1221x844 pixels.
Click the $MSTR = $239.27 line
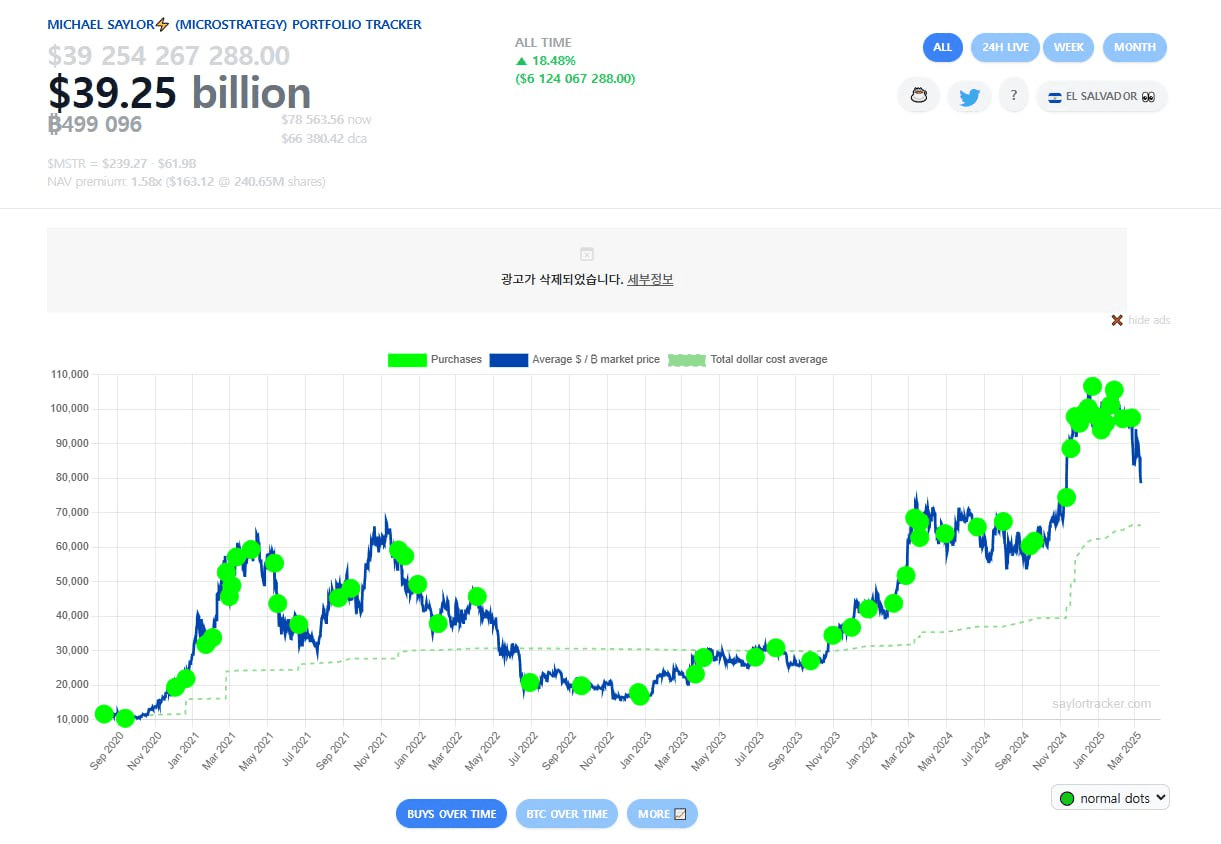point(122,163)
